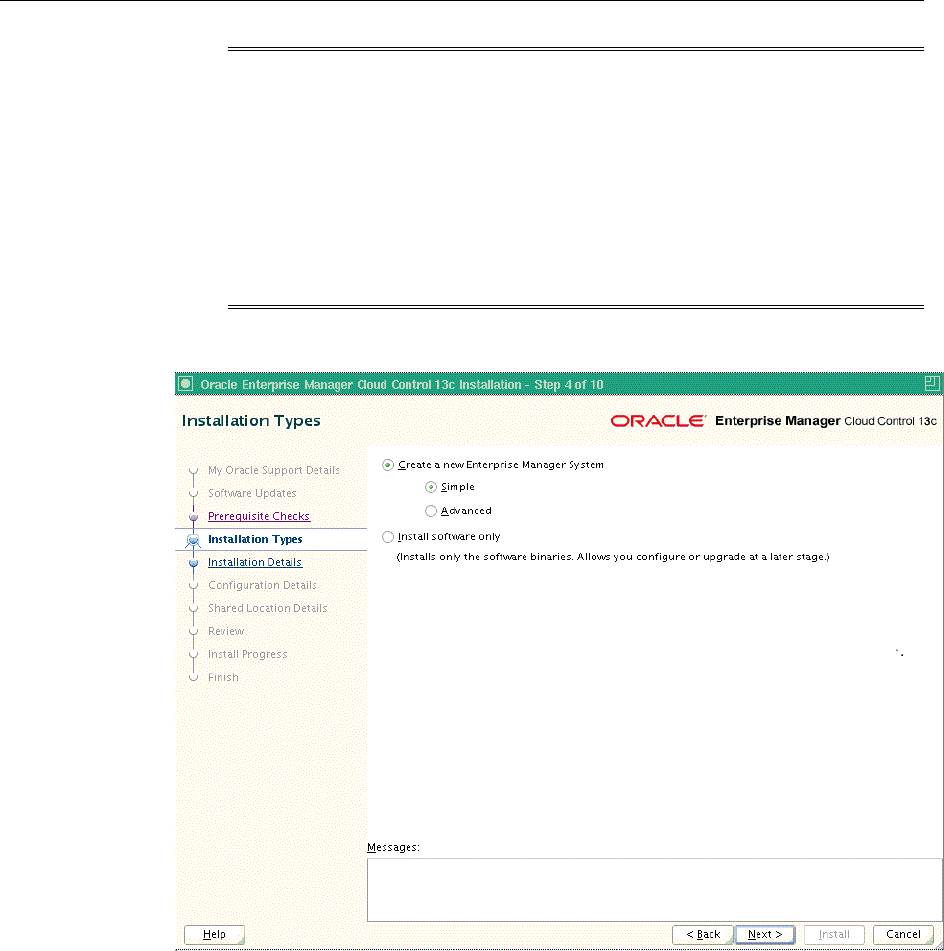Click the installer window title text

coord(402,385)
